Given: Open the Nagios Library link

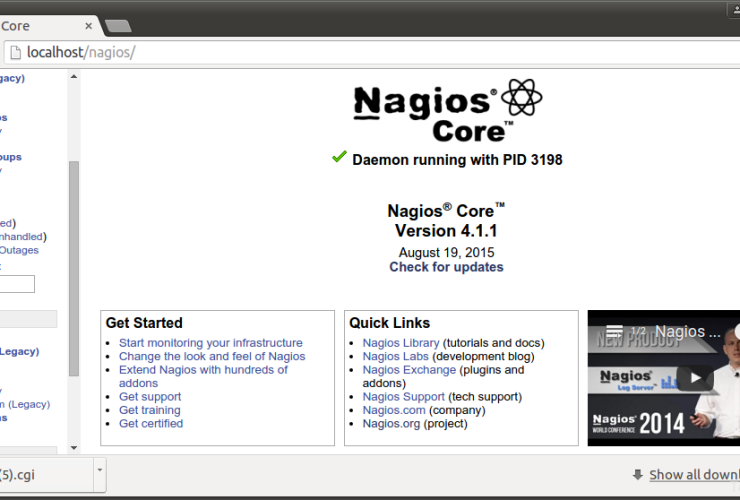Looking at the screenshot, I should tap(401, 343).
